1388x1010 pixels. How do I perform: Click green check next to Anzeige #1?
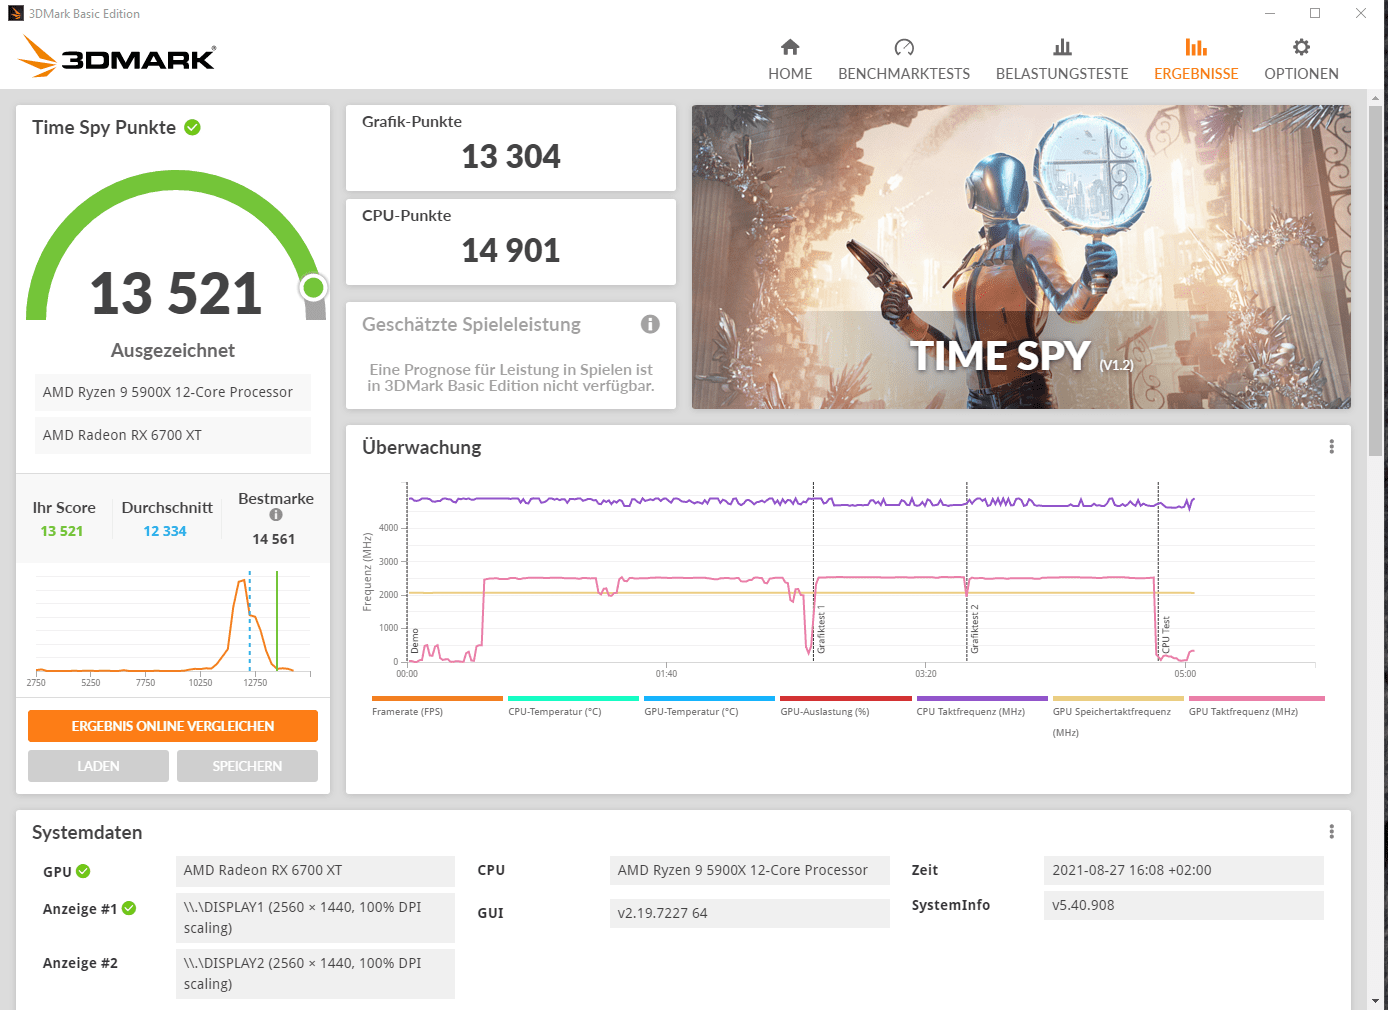(x=129, y=908)
